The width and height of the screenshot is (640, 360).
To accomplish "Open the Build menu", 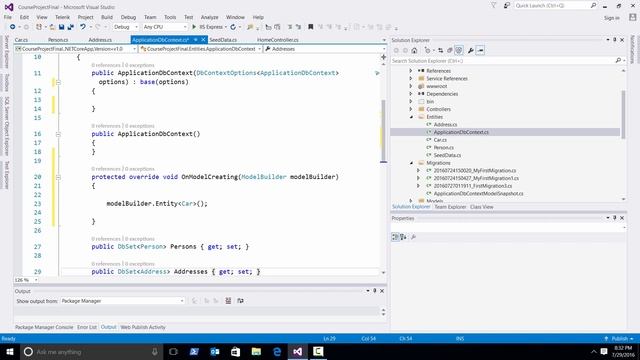I will (107, 17).
